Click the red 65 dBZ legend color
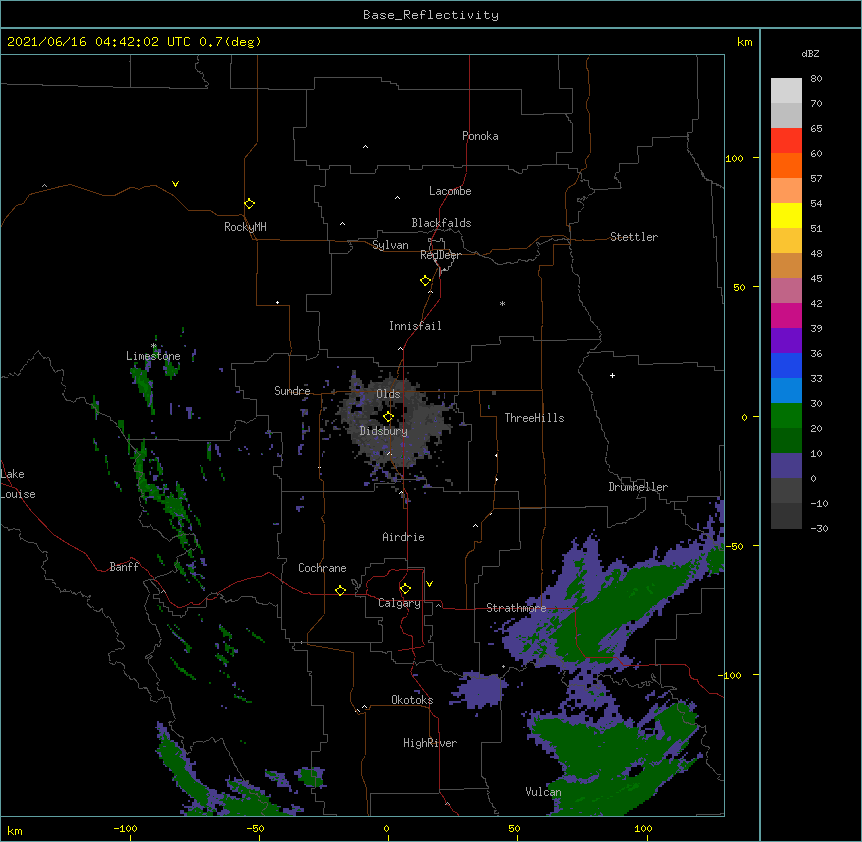The image size is (862, 842). (x=786, y=140)
